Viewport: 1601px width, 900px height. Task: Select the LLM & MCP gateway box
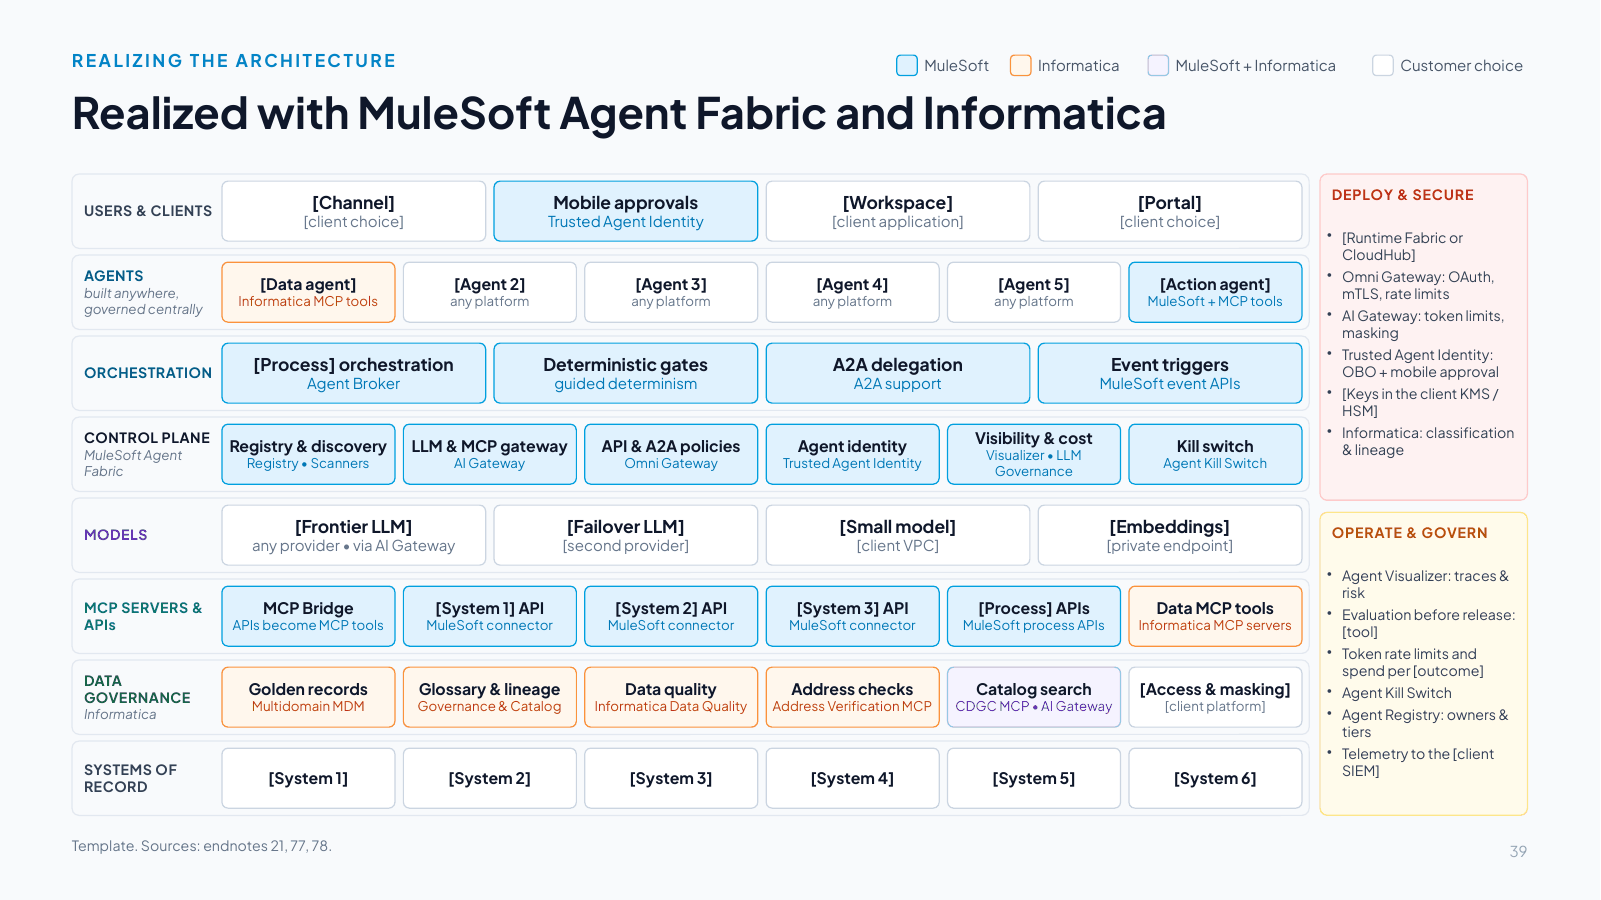(490, 454)
